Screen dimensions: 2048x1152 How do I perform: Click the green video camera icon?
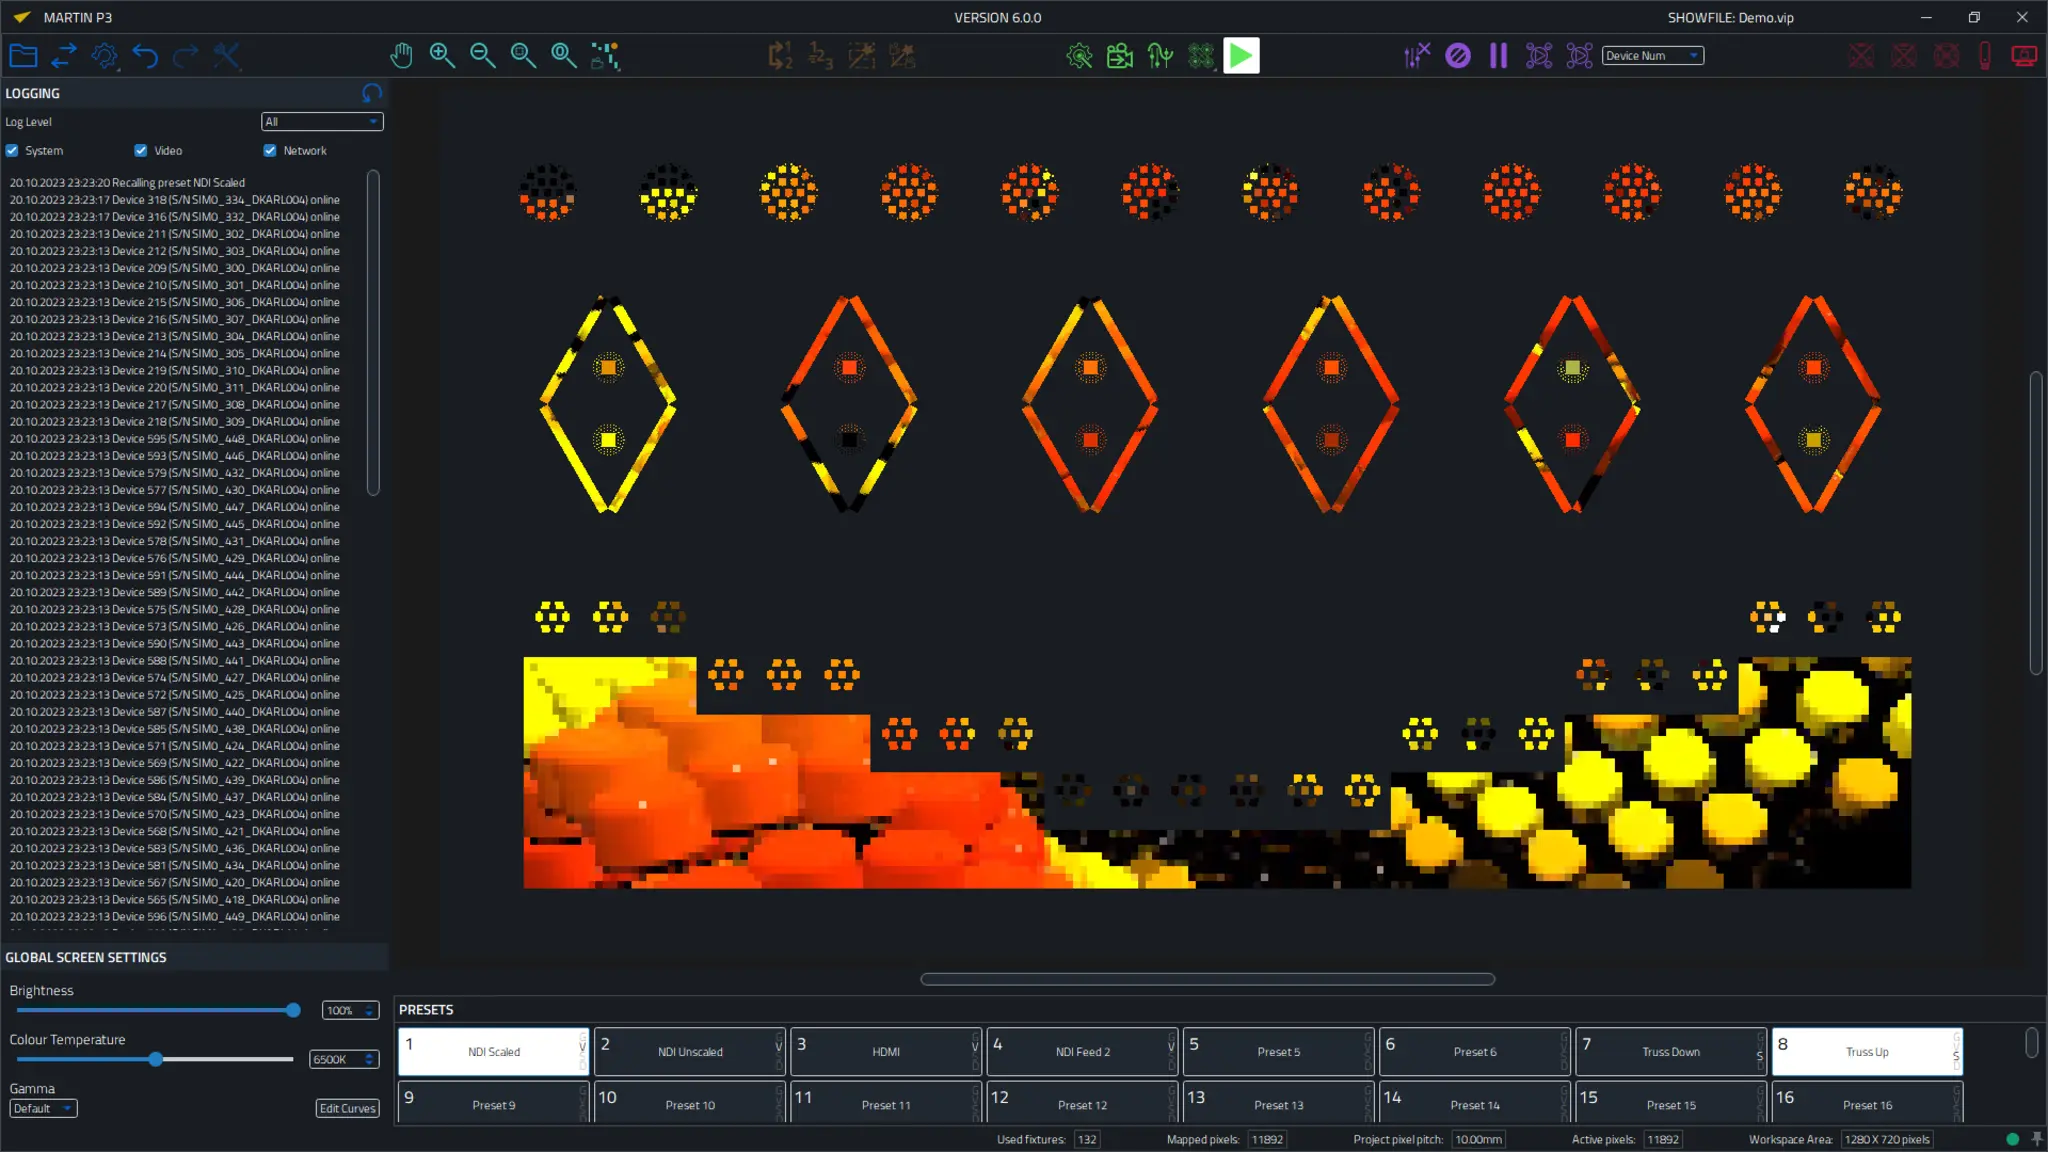1120,56
